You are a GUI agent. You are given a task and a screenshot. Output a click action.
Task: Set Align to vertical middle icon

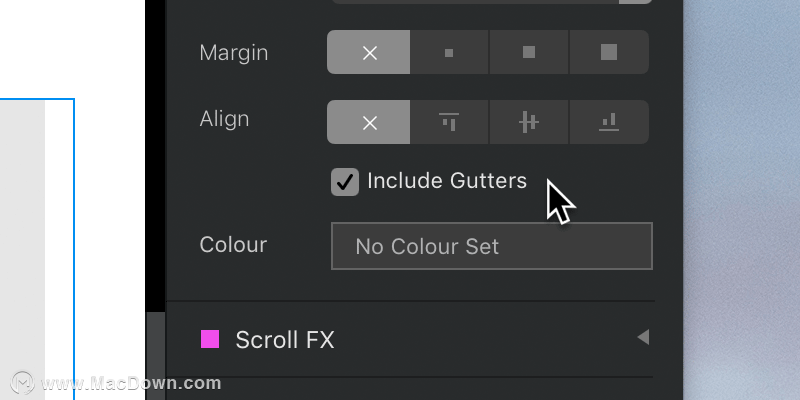[x=529, y=122]
